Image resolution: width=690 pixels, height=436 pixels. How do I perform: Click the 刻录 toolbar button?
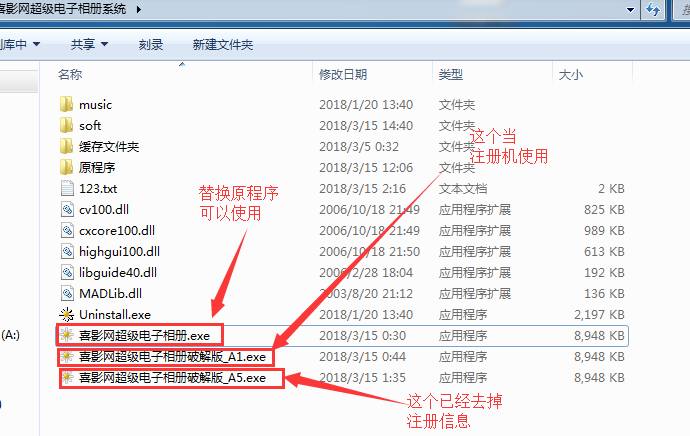point(151,44)
